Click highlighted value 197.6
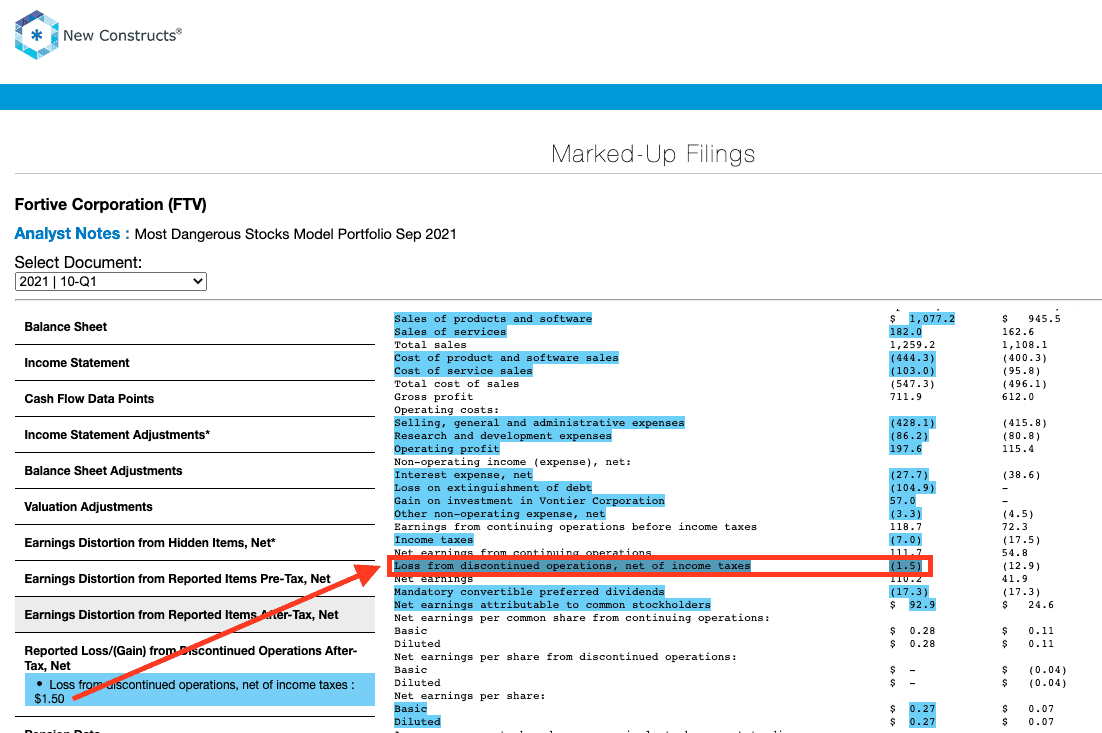This screenshot has height=733, width=1102. pos(906,449)
